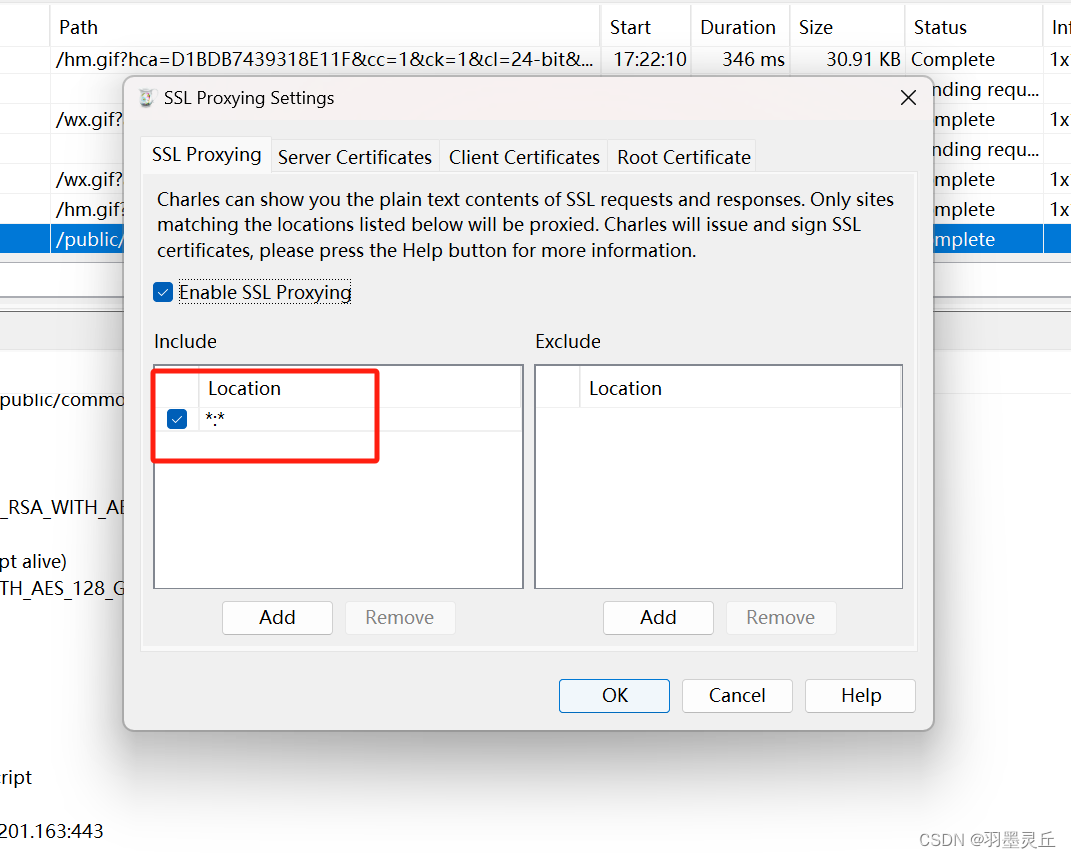Sort by Start column header

646,27
